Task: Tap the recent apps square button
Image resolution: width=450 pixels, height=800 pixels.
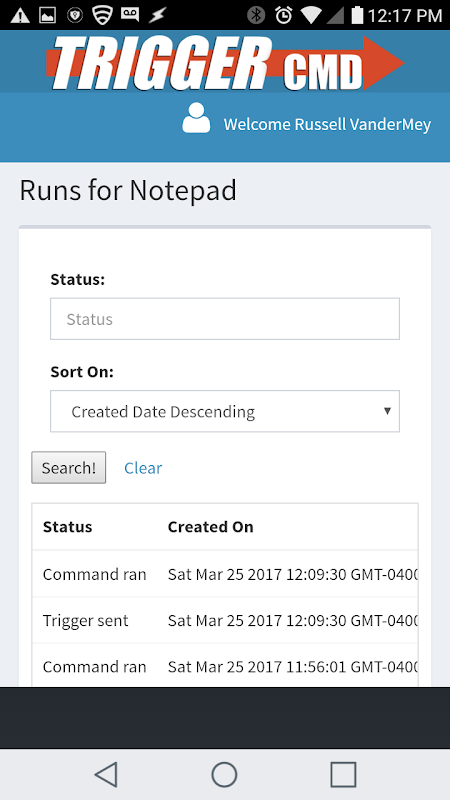Action: (343, 774)
